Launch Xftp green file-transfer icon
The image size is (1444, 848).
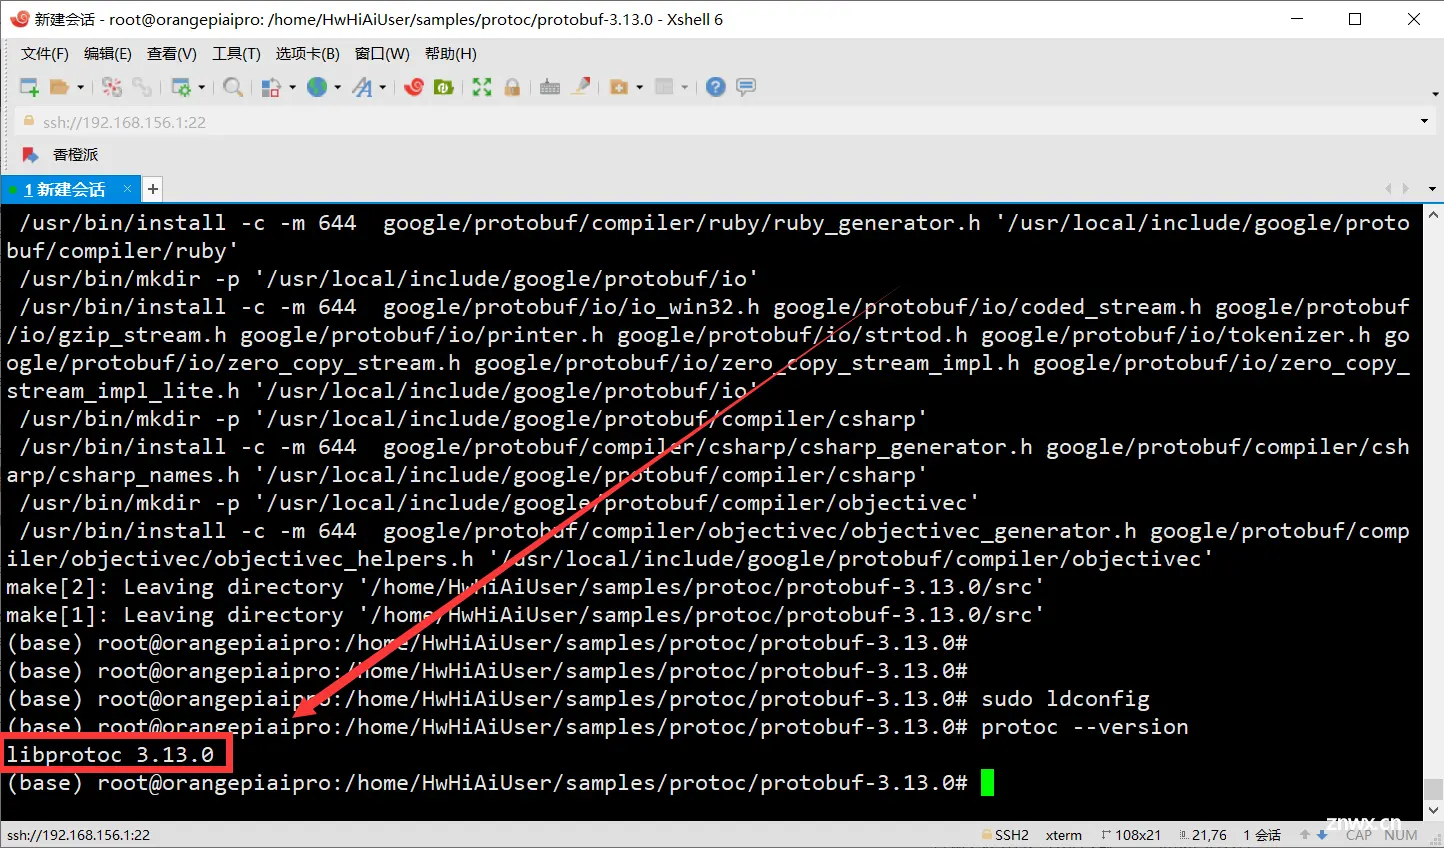[443, 87]
